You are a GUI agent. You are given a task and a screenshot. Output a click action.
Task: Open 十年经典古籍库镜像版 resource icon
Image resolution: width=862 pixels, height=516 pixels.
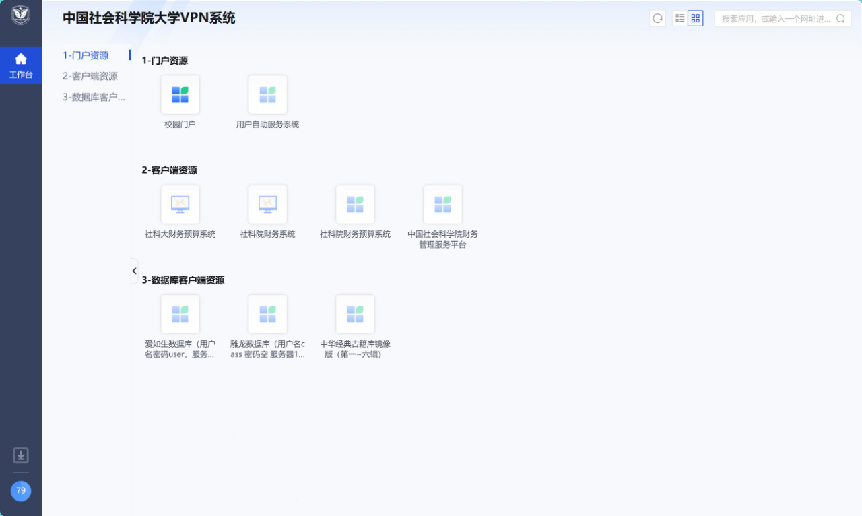point(355,314)
